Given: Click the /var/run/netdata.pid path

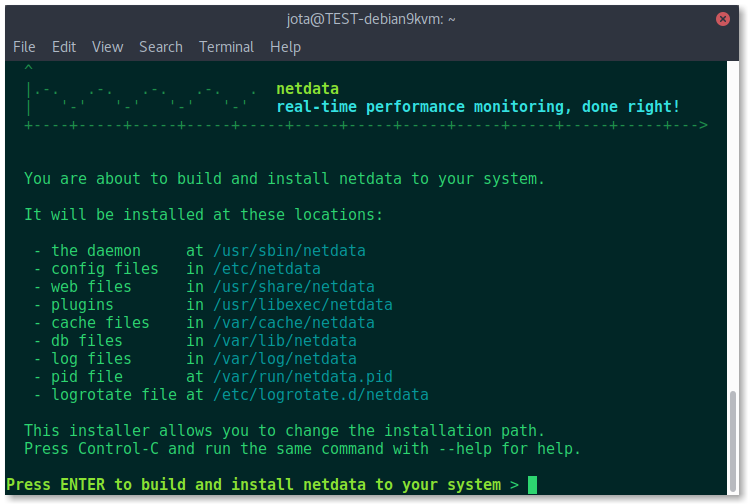Looking at the screenshot, I should pyautogui.click(x=303, y=377).
